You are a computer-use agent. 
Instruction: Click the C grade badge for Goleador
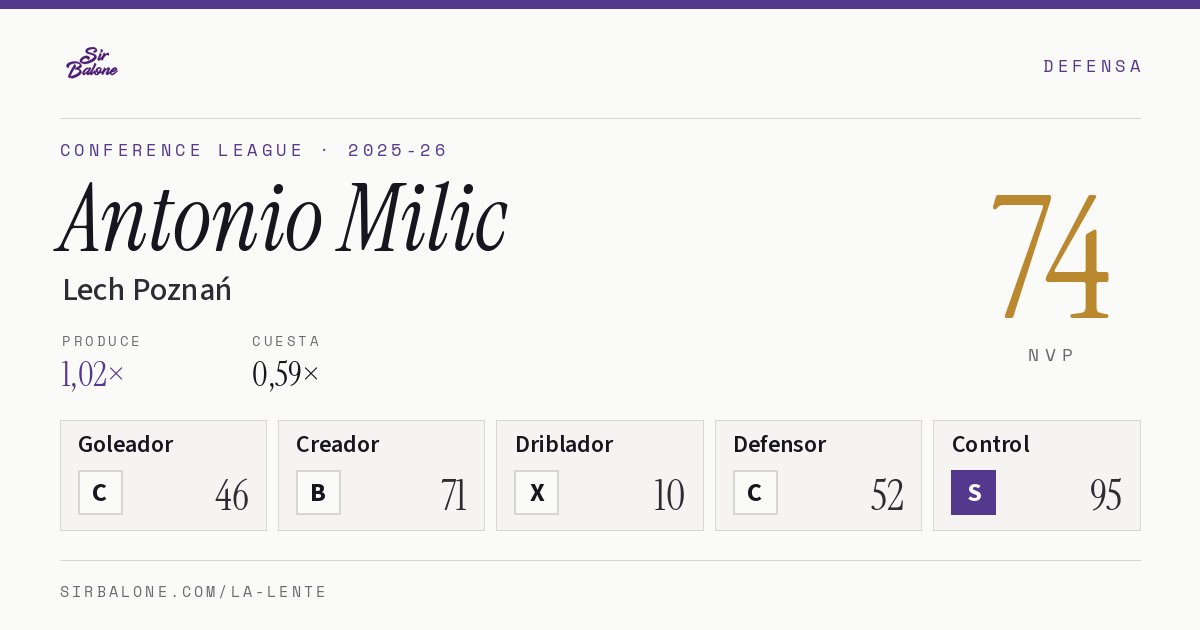tap(100, 492)
